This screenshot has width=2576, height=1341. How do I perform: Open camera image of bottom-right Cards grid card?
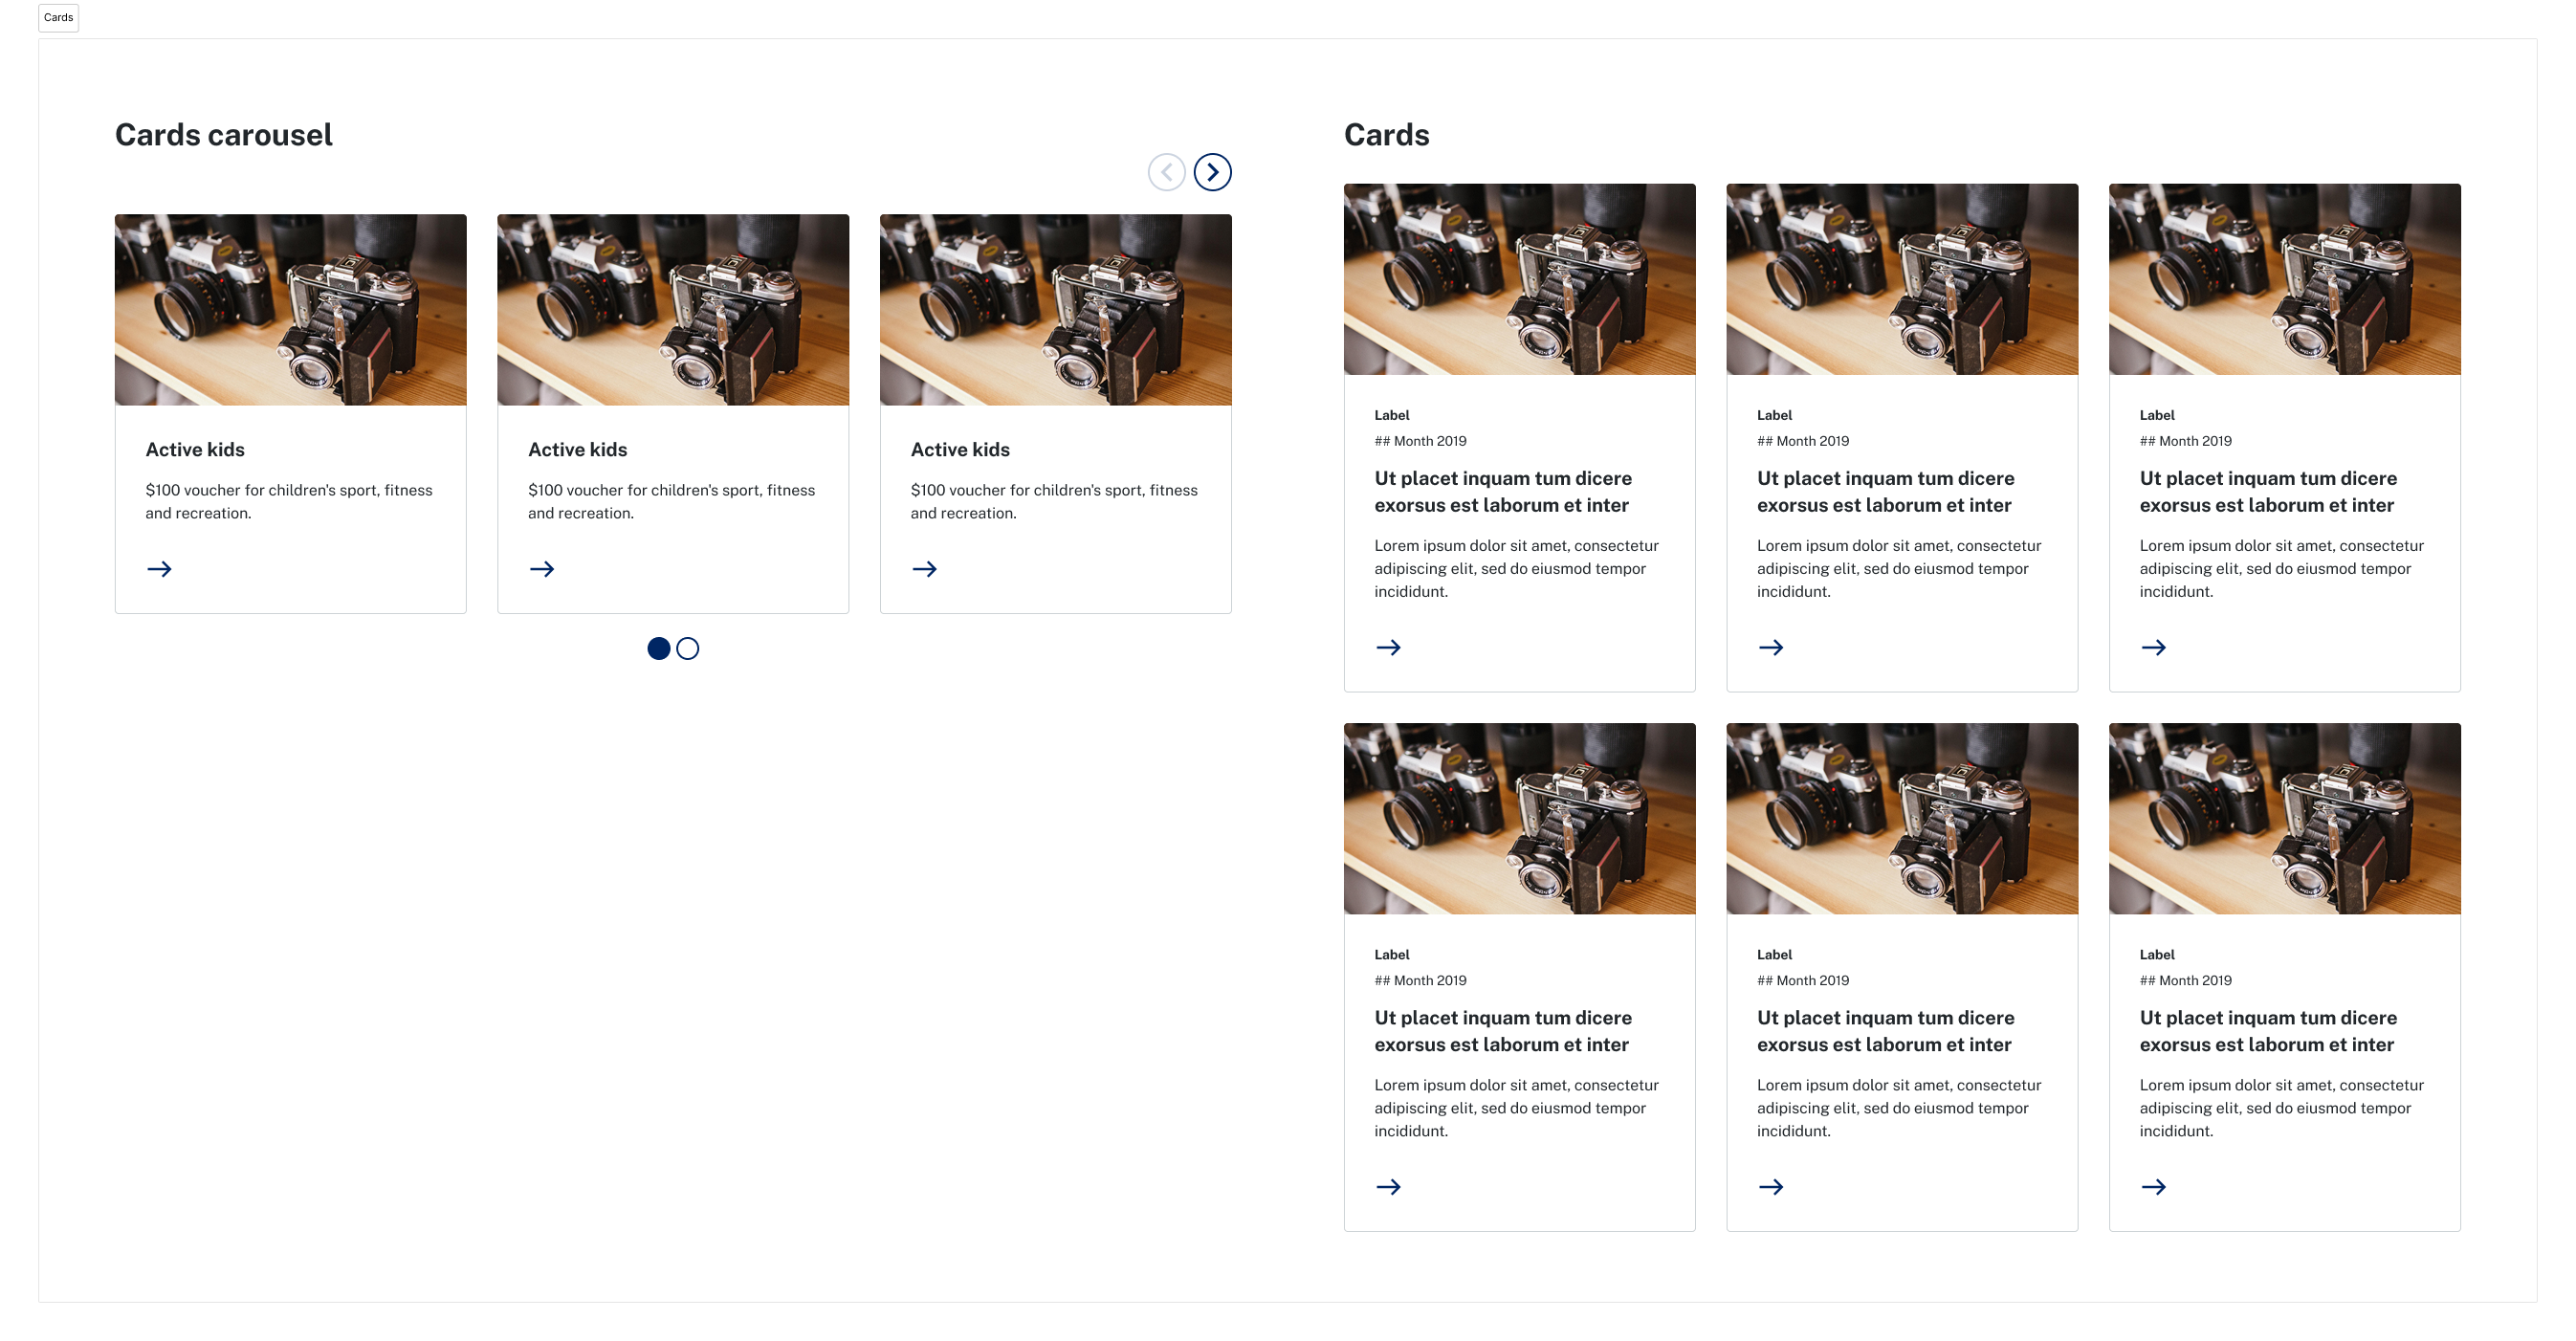tap(2285, 819)
